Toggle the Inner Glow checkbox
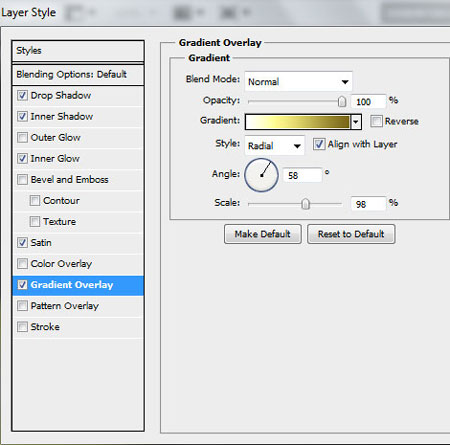 coord(22,159)
